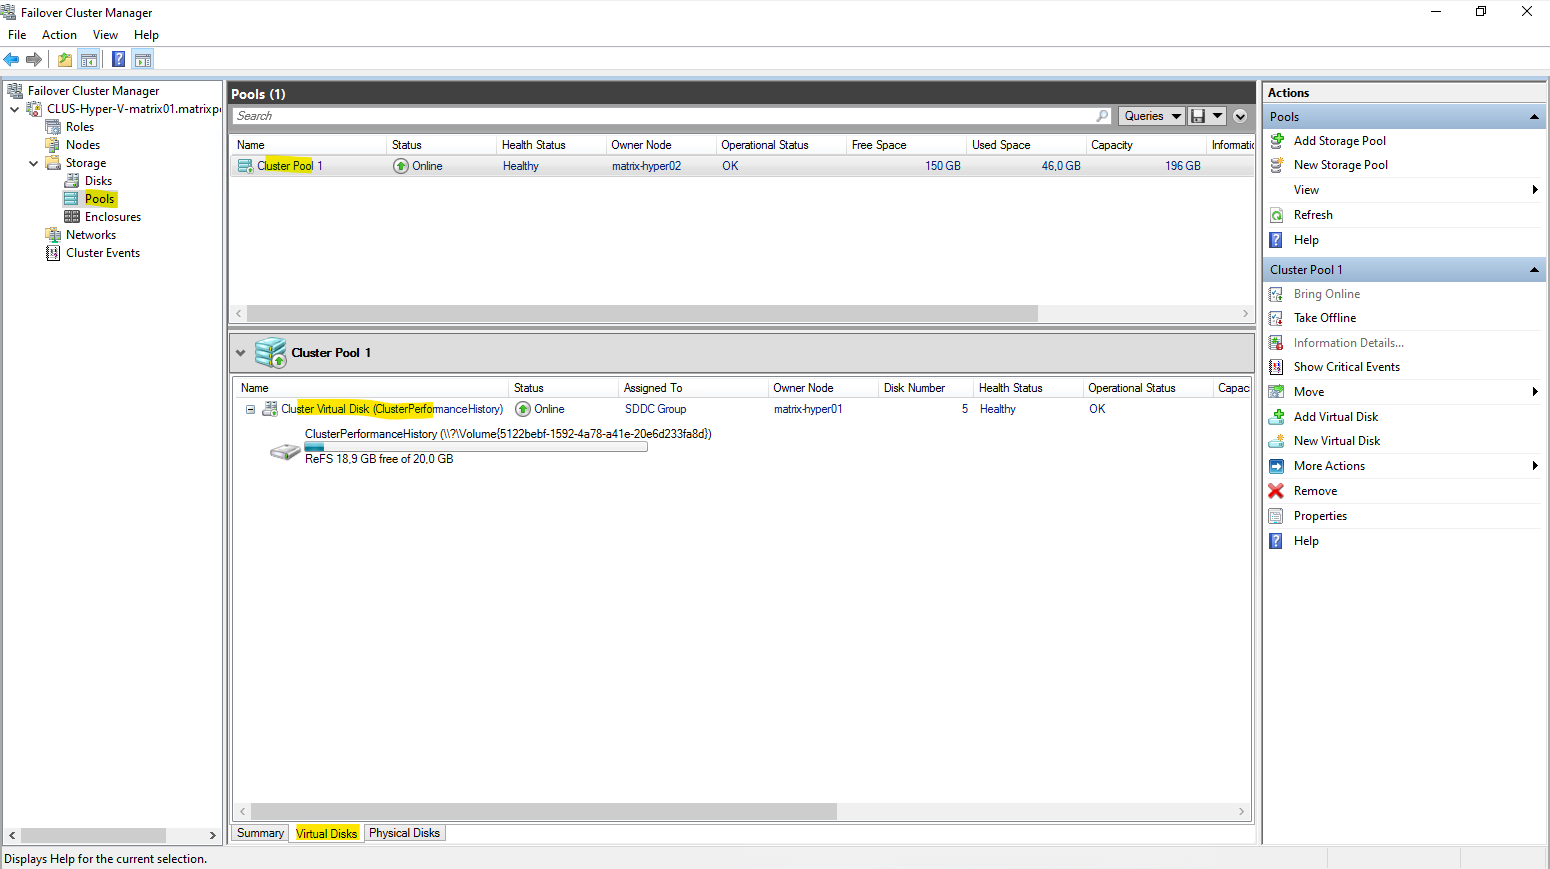Click the blue Help toolbar icon
Viewport: 1550px width, 869px height.
(x=118, y=60)
